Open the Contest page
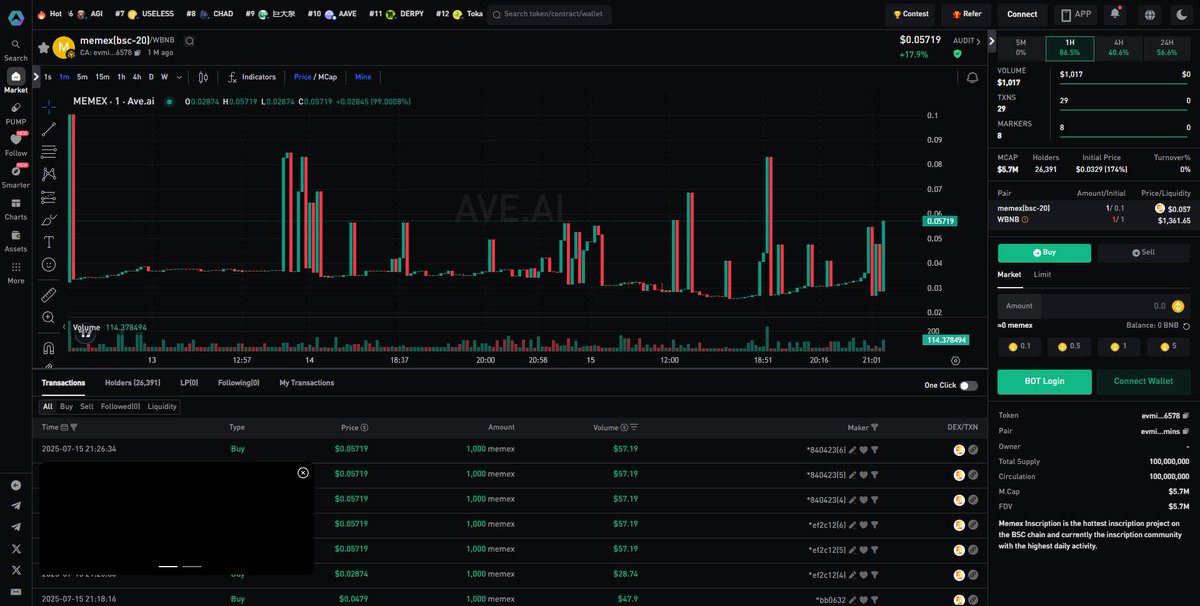This screenshot has height=606, width=1200. 911,14
